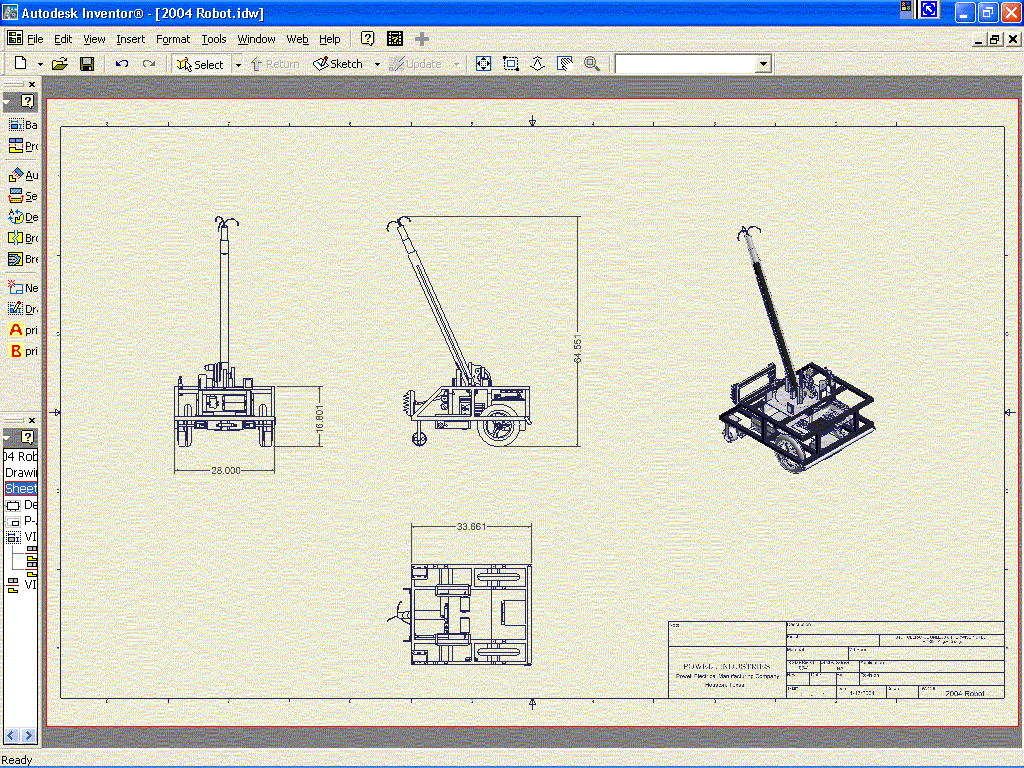Pick the Zoom in/out arrow tool
This screenshot has height=768, width=1024.
point(537,63)
